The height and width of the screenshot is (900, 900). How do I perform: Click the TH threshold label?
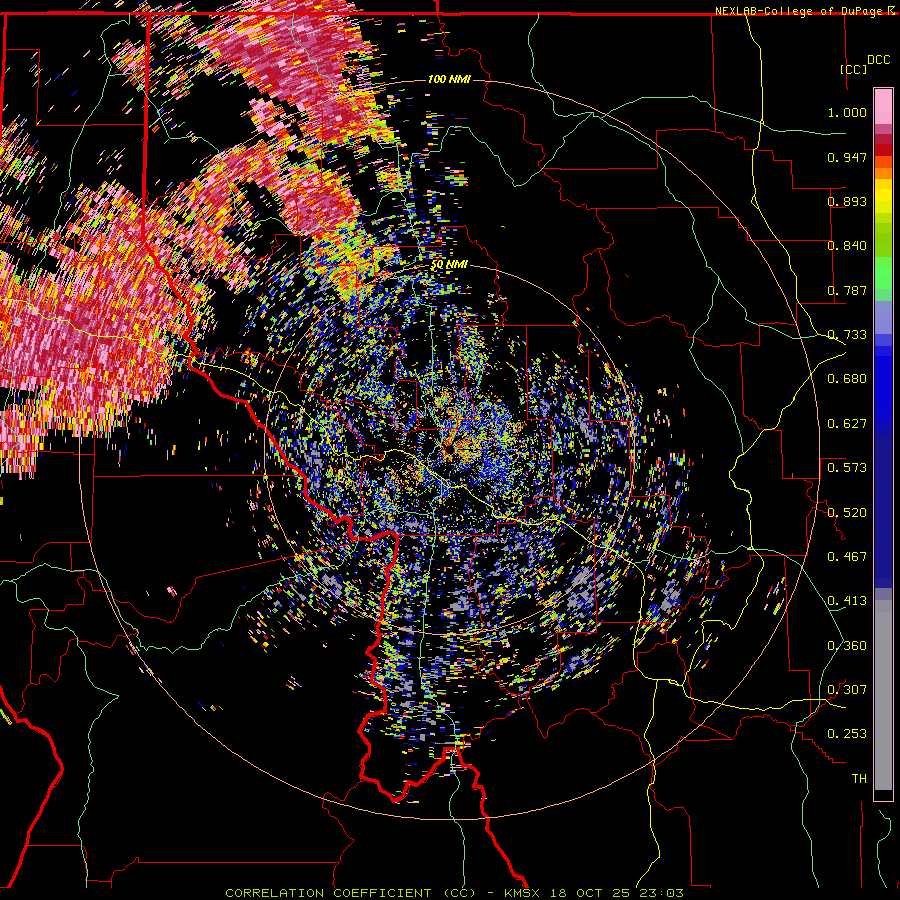click(859, 779)
